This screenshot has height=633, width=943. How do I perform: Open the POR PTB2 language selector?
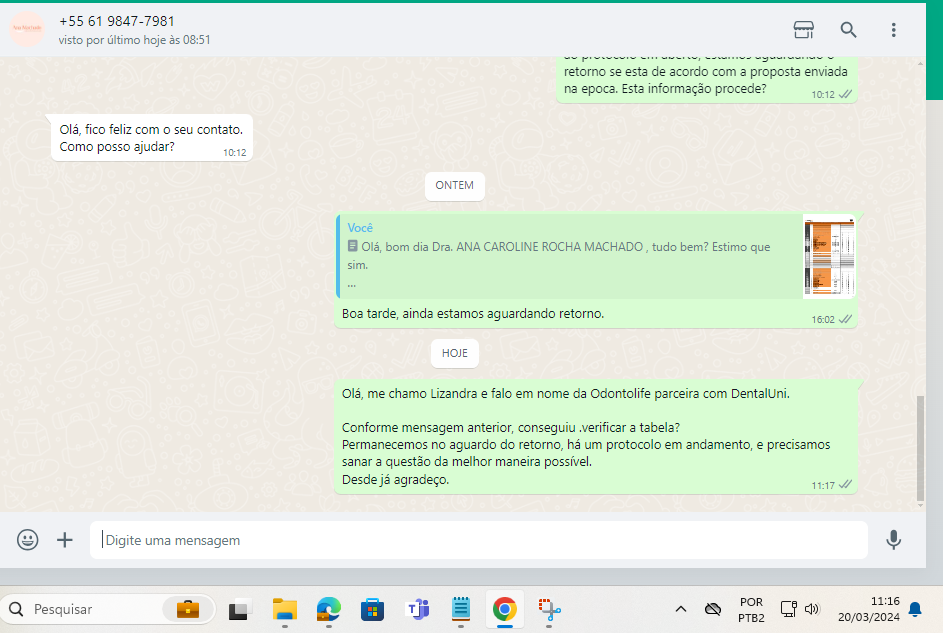coord(751,609)
